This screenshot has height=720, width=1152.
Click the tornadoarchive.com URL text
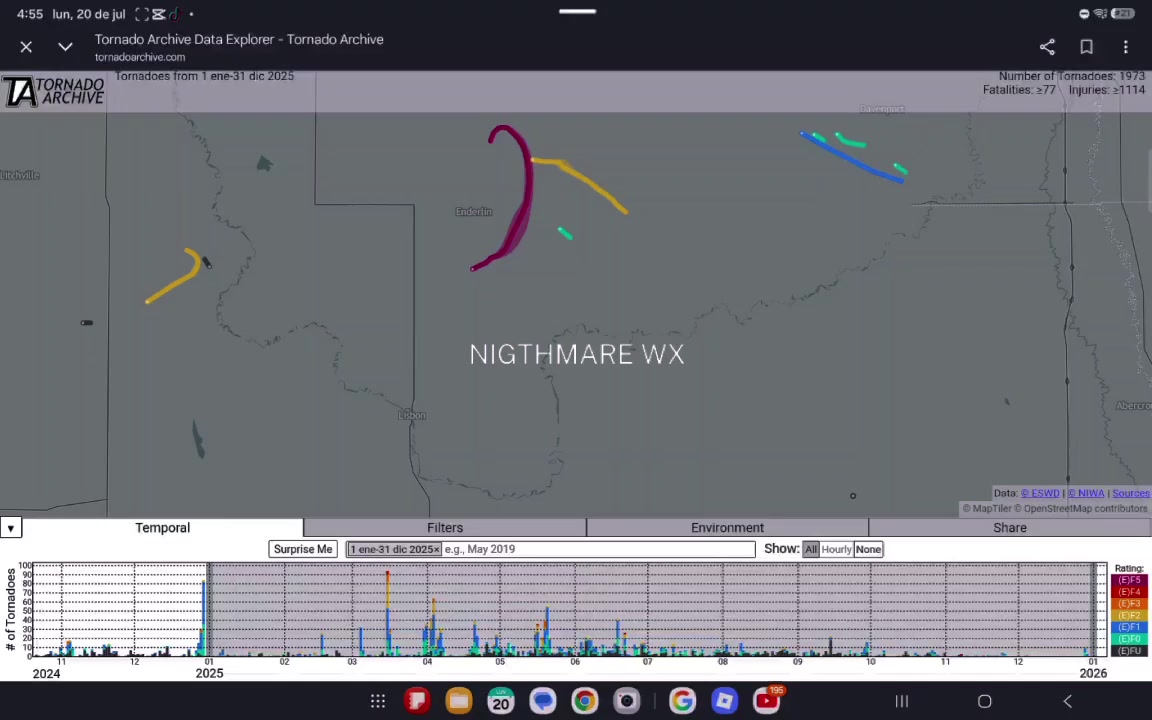(x=140, y=57)
